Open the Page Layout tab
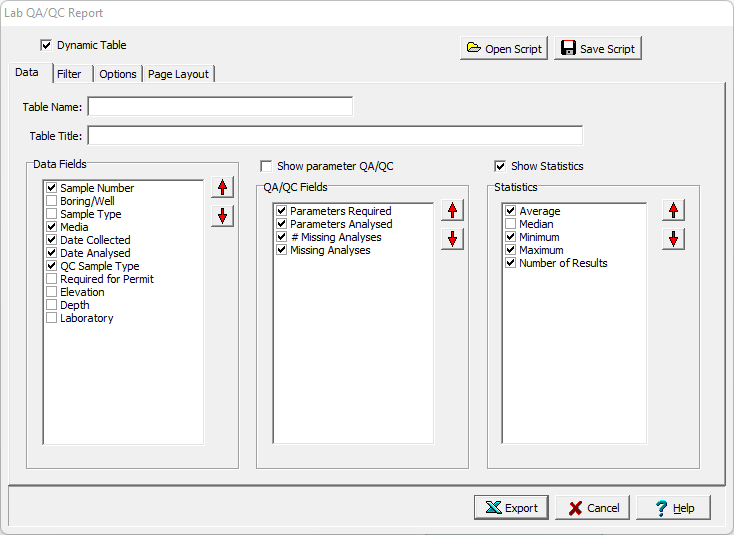This screenshot has width=734, height=535. point(178,74)
